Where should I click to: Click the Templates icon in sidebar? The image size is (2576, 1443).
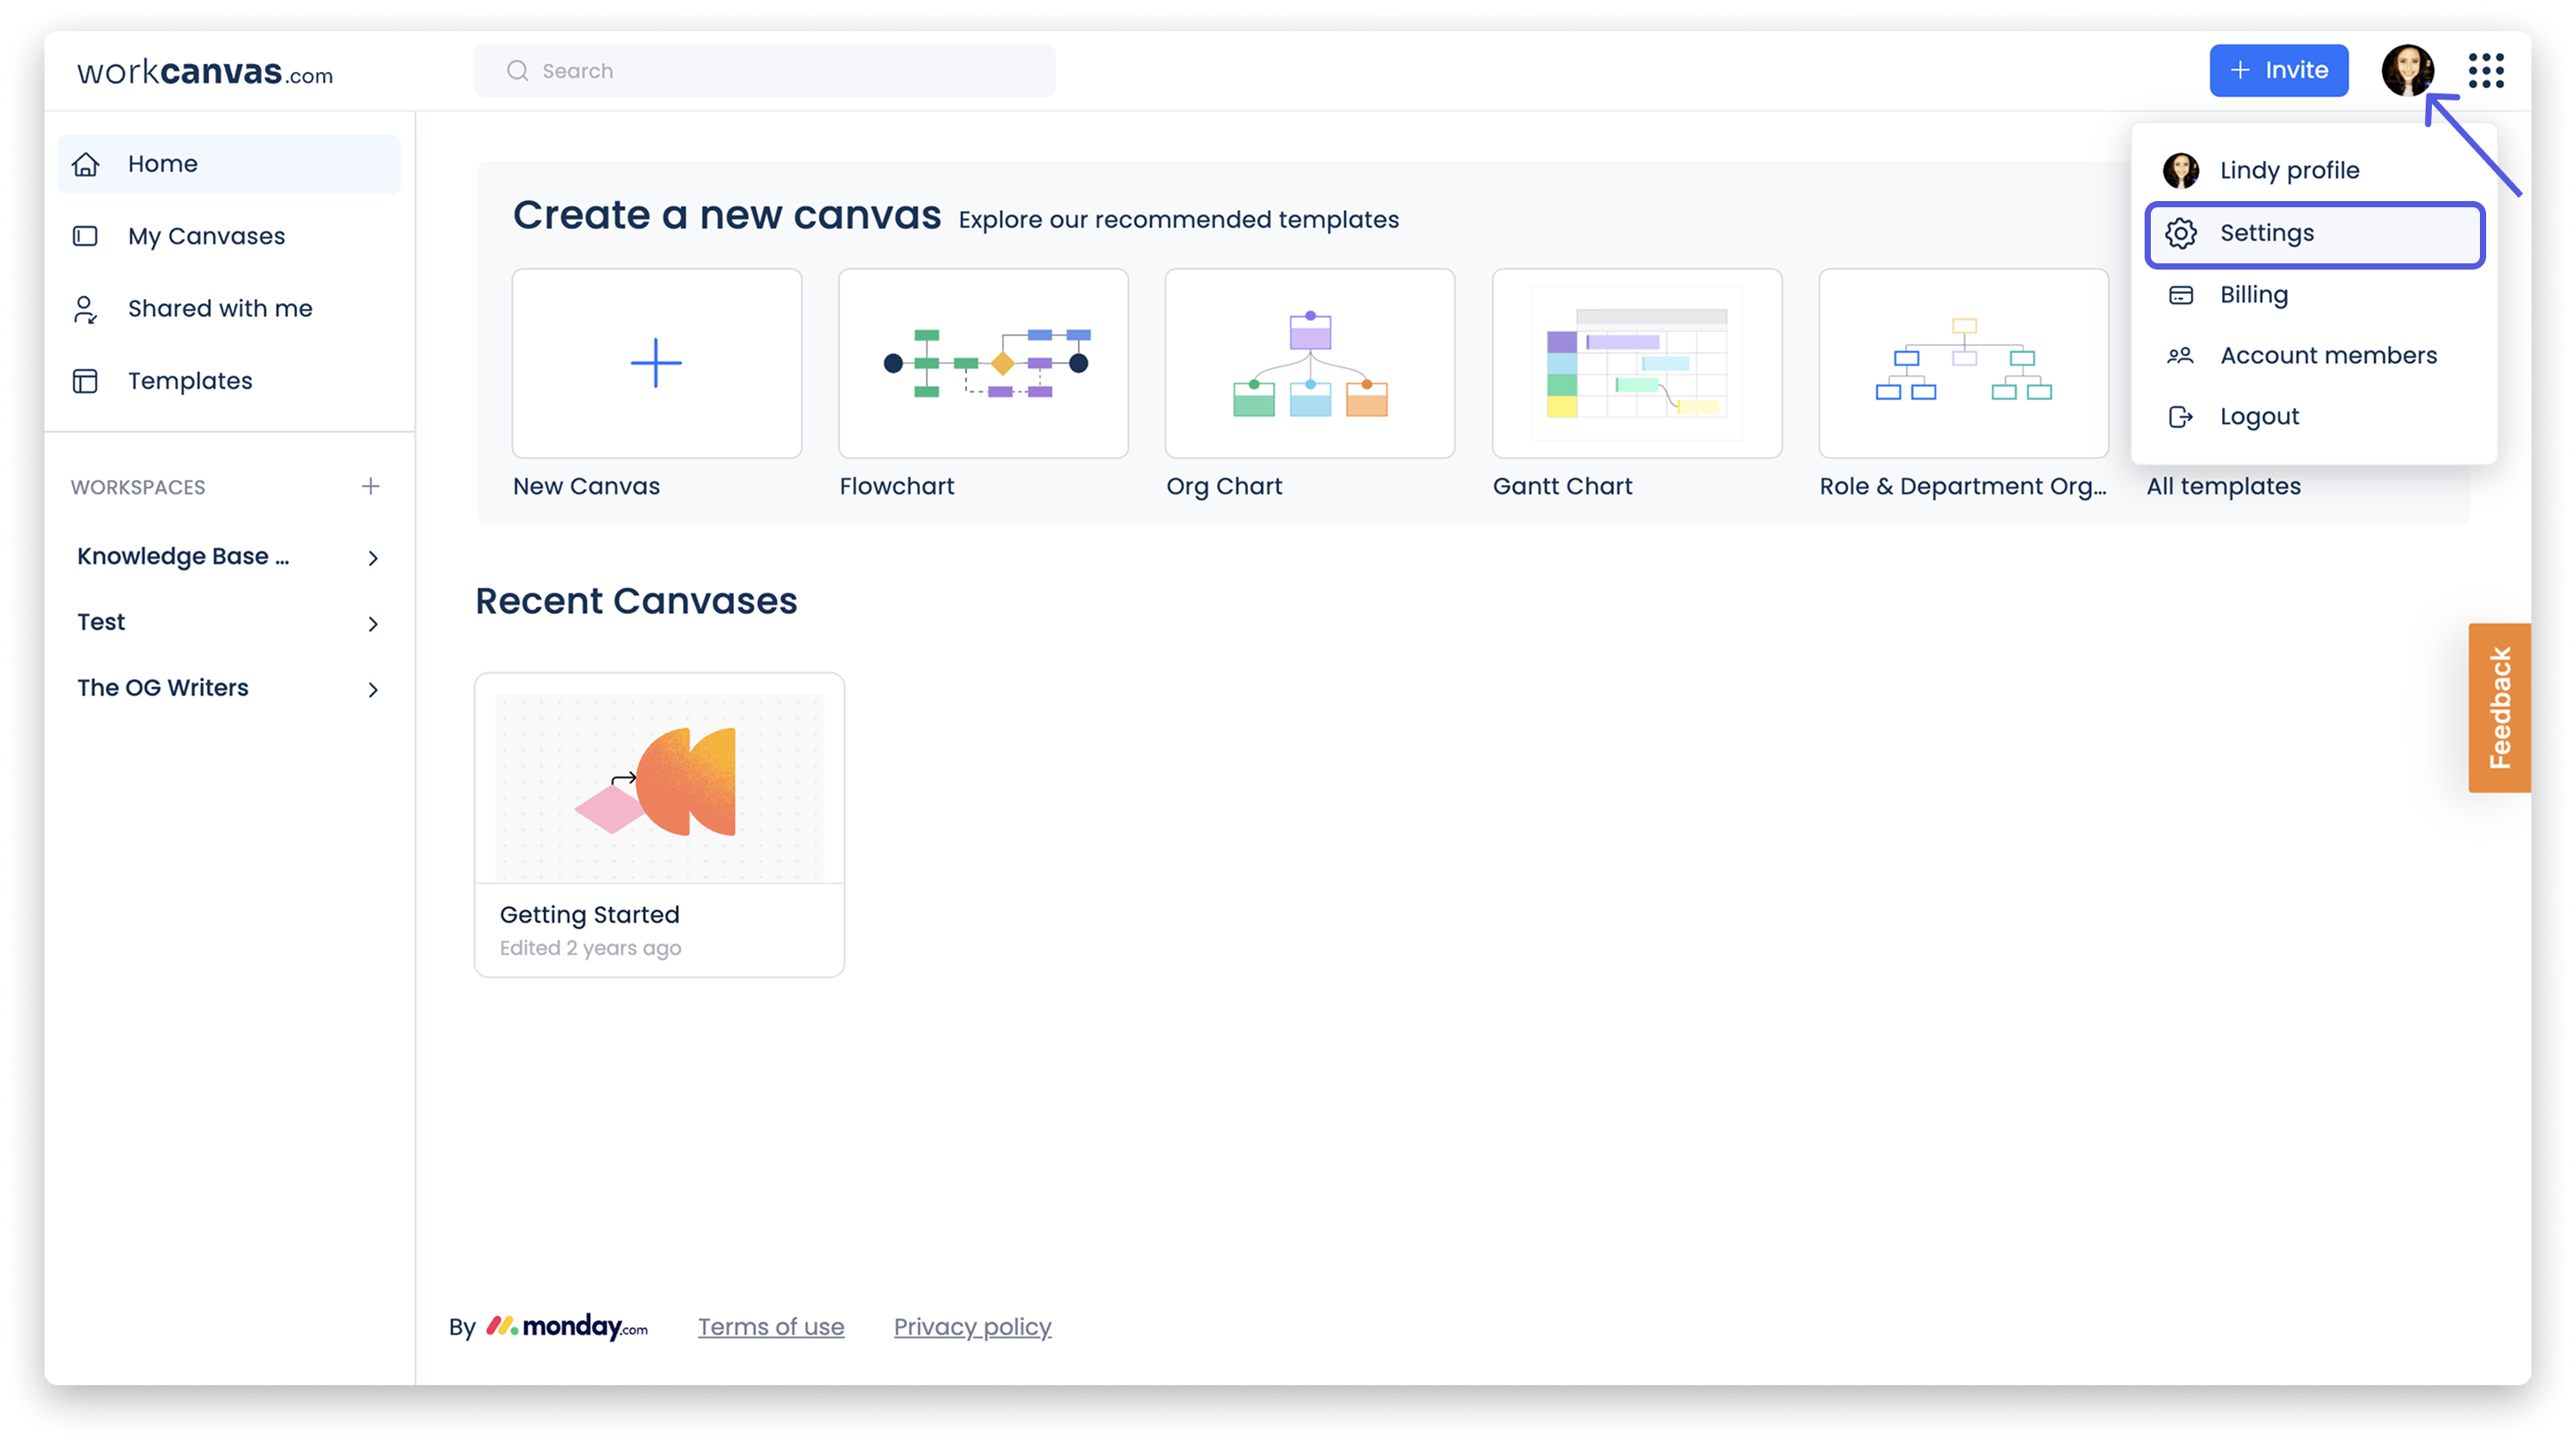86,381
